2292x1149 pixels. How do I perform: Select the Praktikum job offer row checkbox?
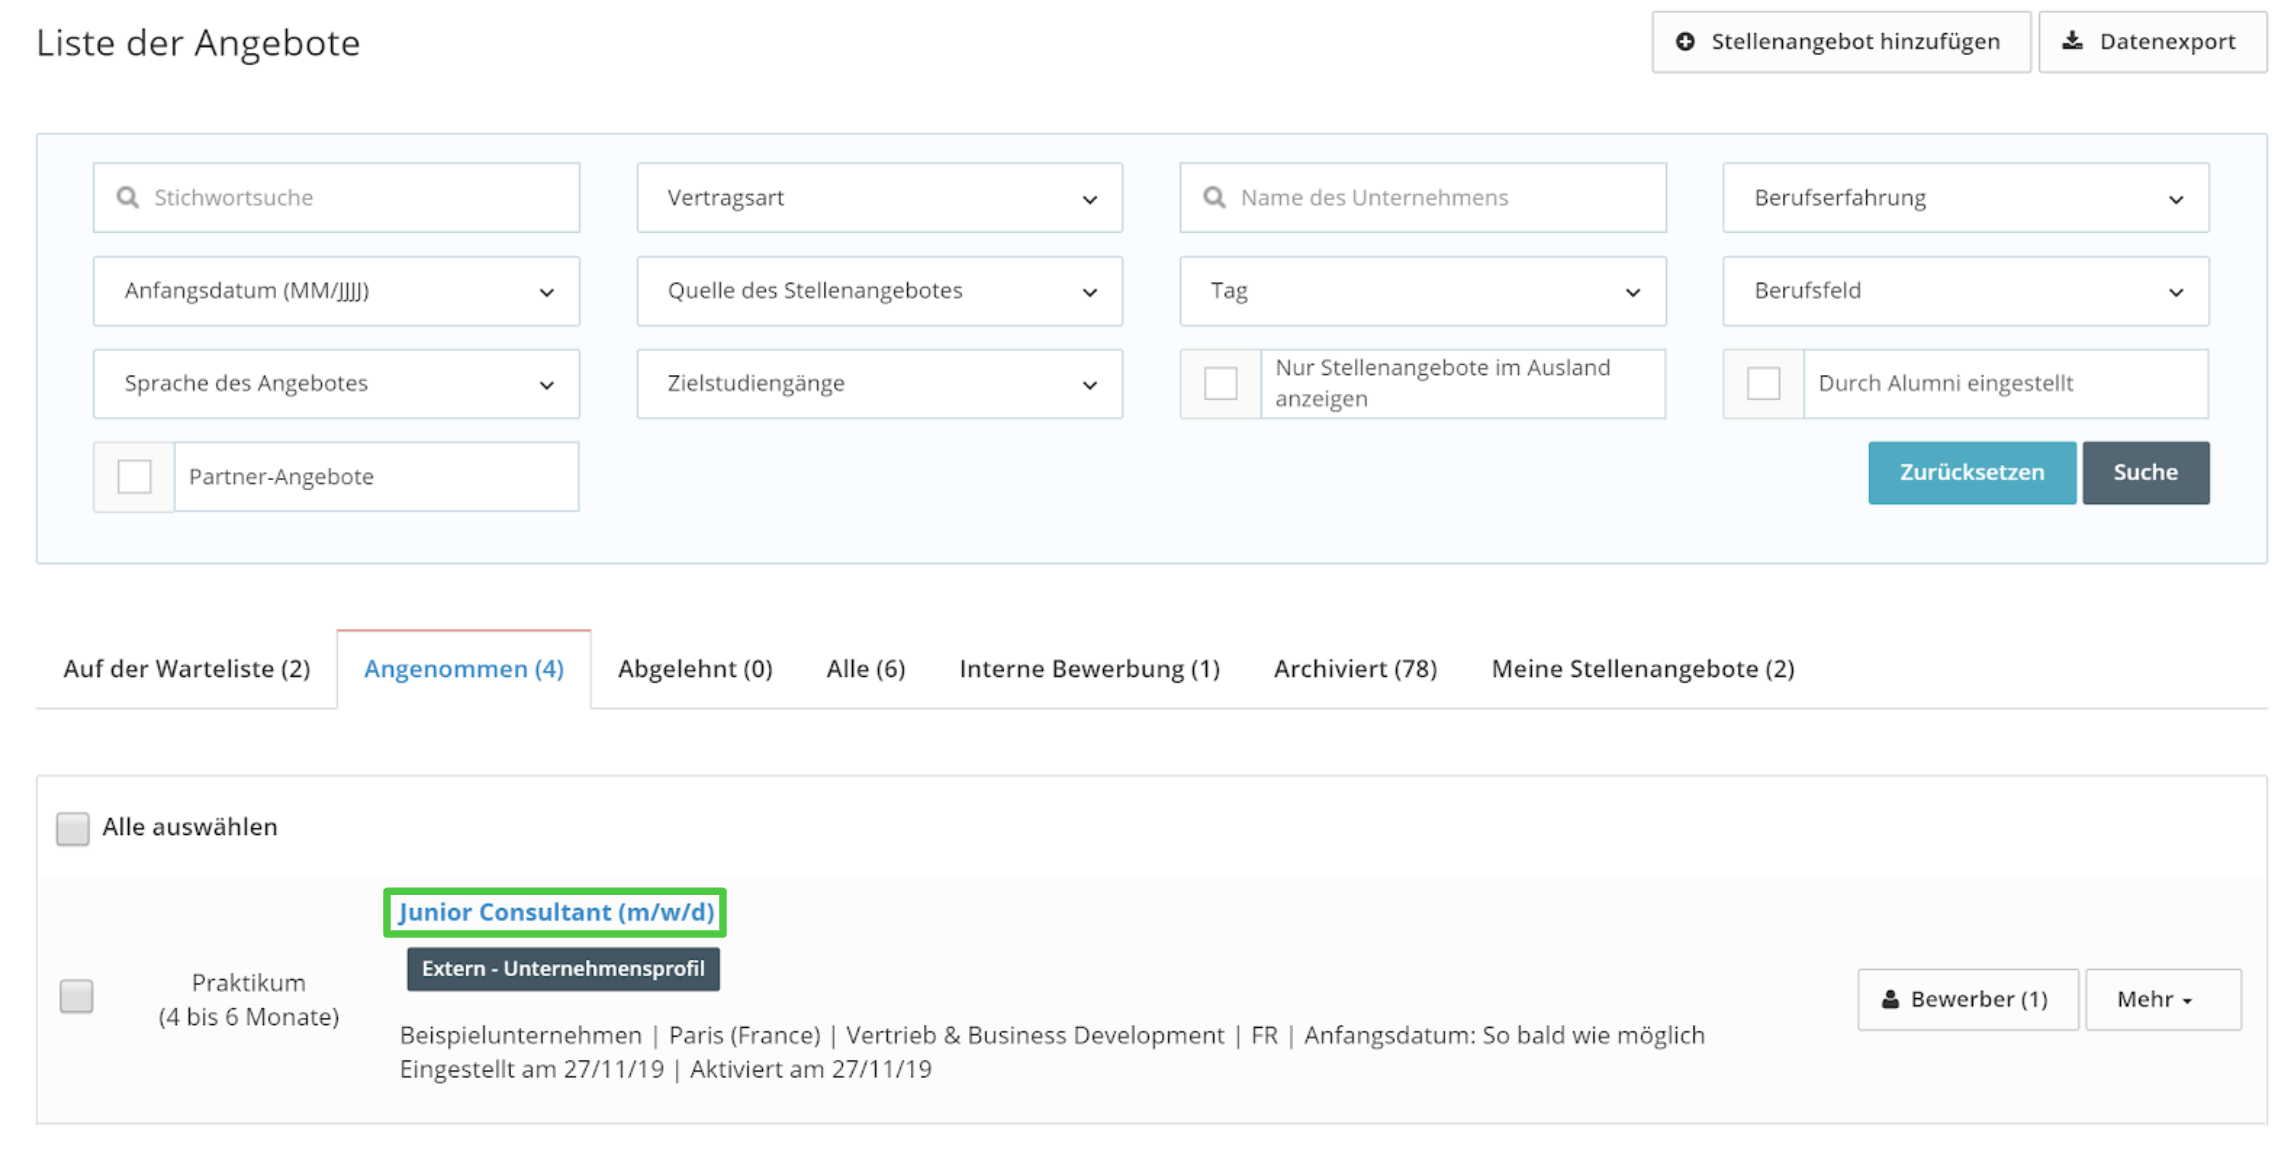pos(76,996)
